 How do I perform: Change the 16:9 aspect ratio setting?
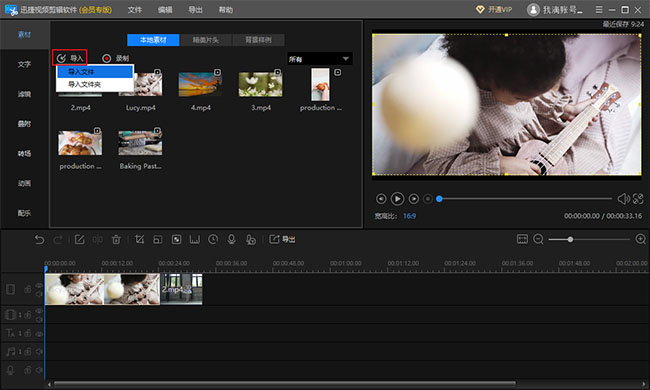coord(409,216)
